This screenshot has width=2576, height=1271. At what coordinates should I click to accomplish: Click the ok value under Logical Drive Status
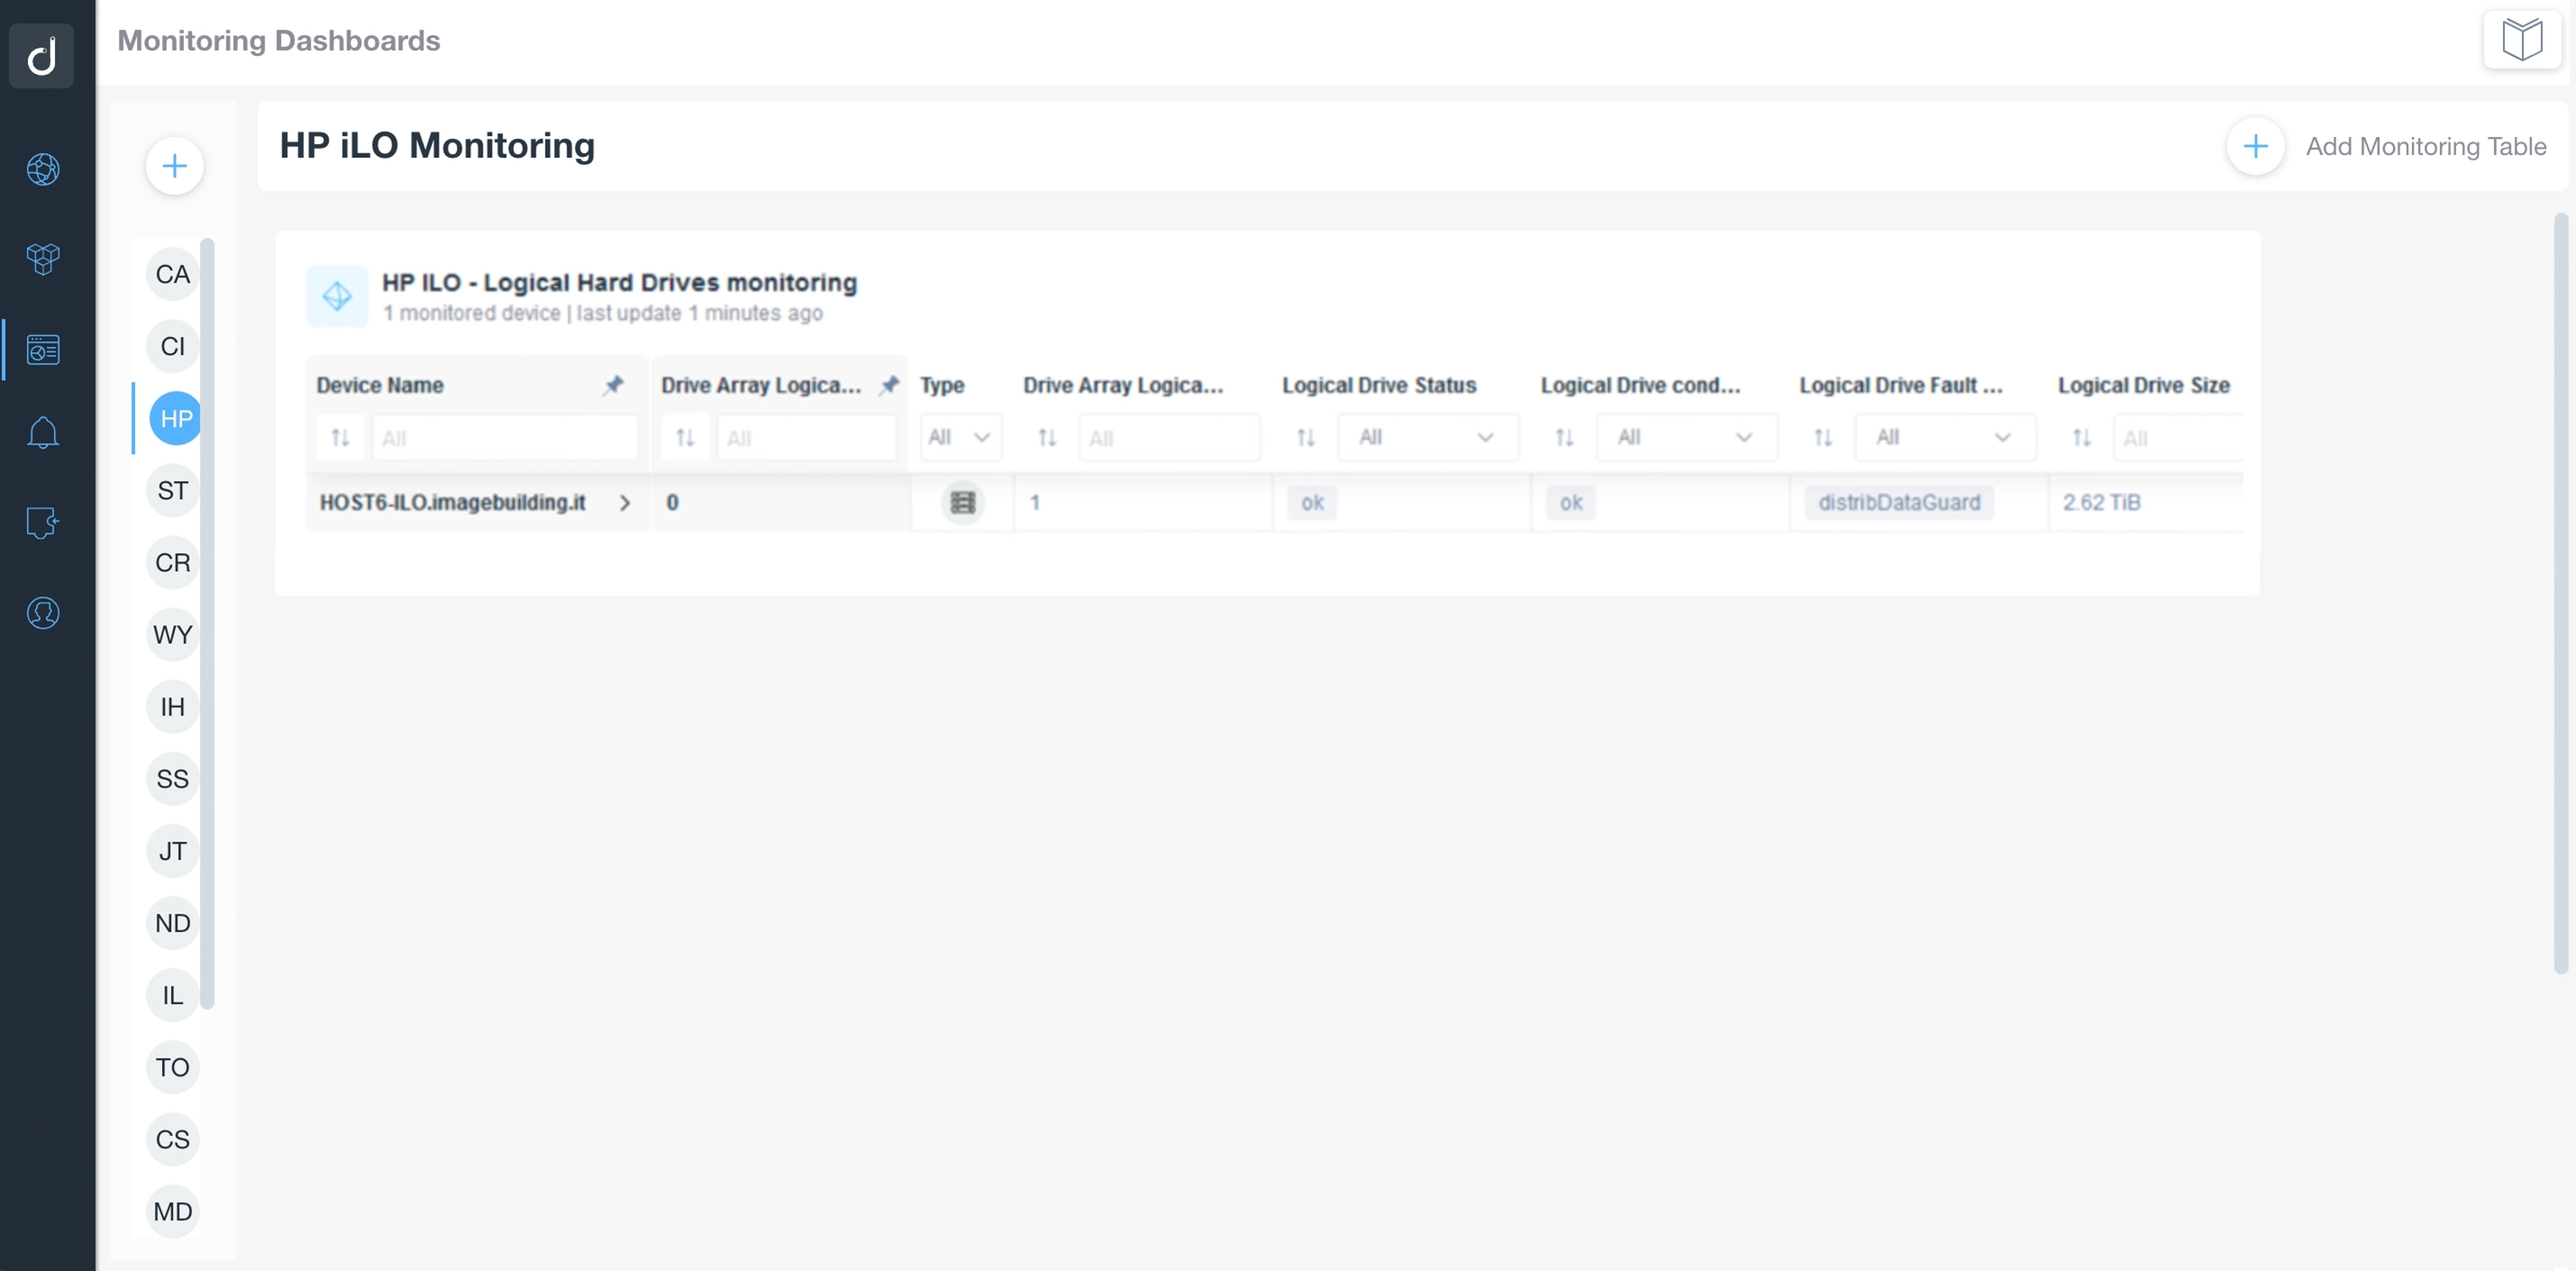point(1312,502)
